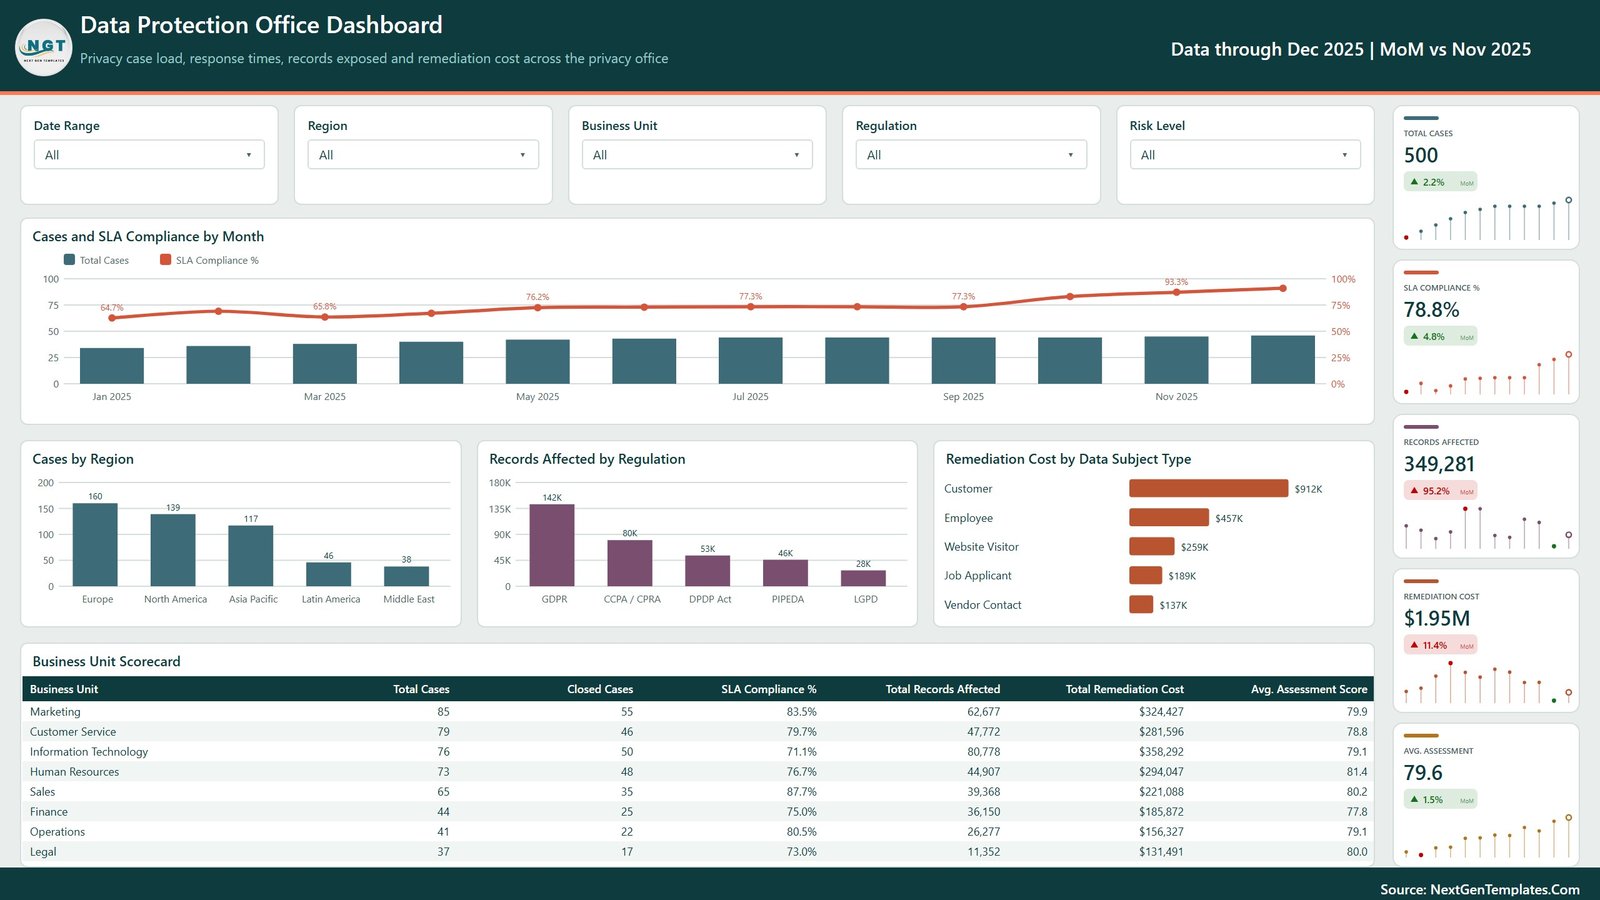Click the 2.2% MoM badge on Total Cases

(x=1440, y=182)
